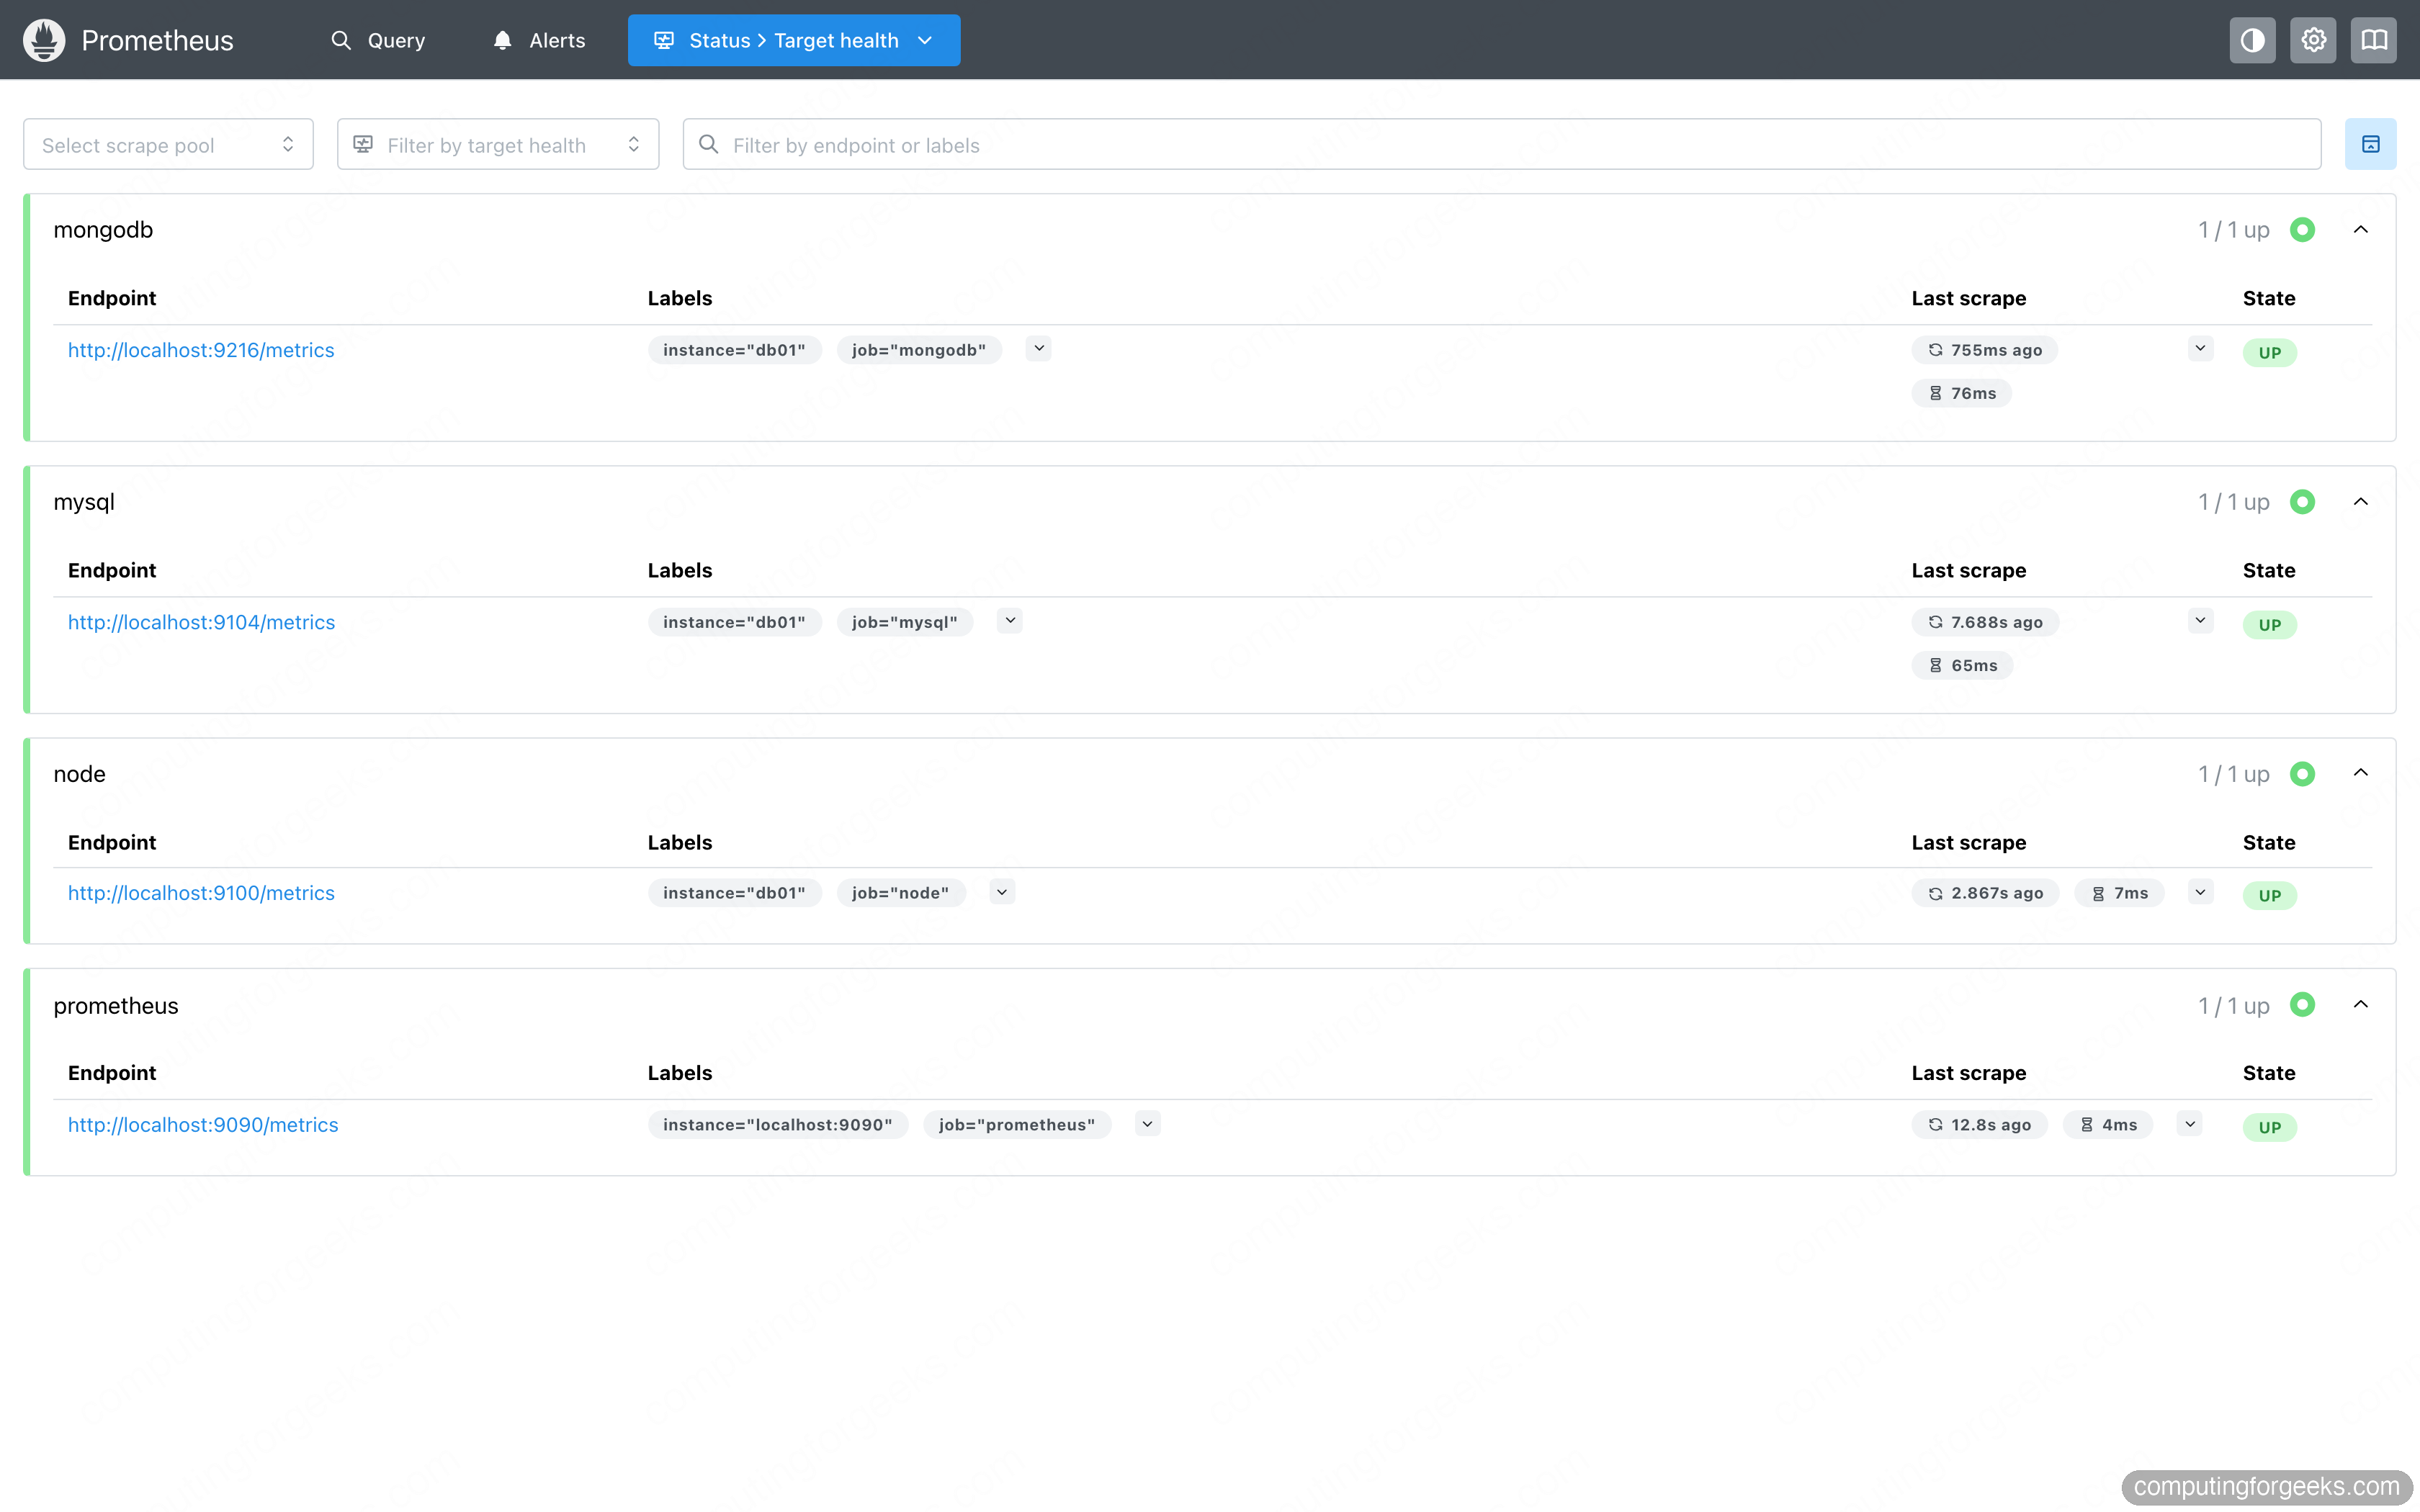
Task: Click the UP state badge for mysql
Action: 2269,625
